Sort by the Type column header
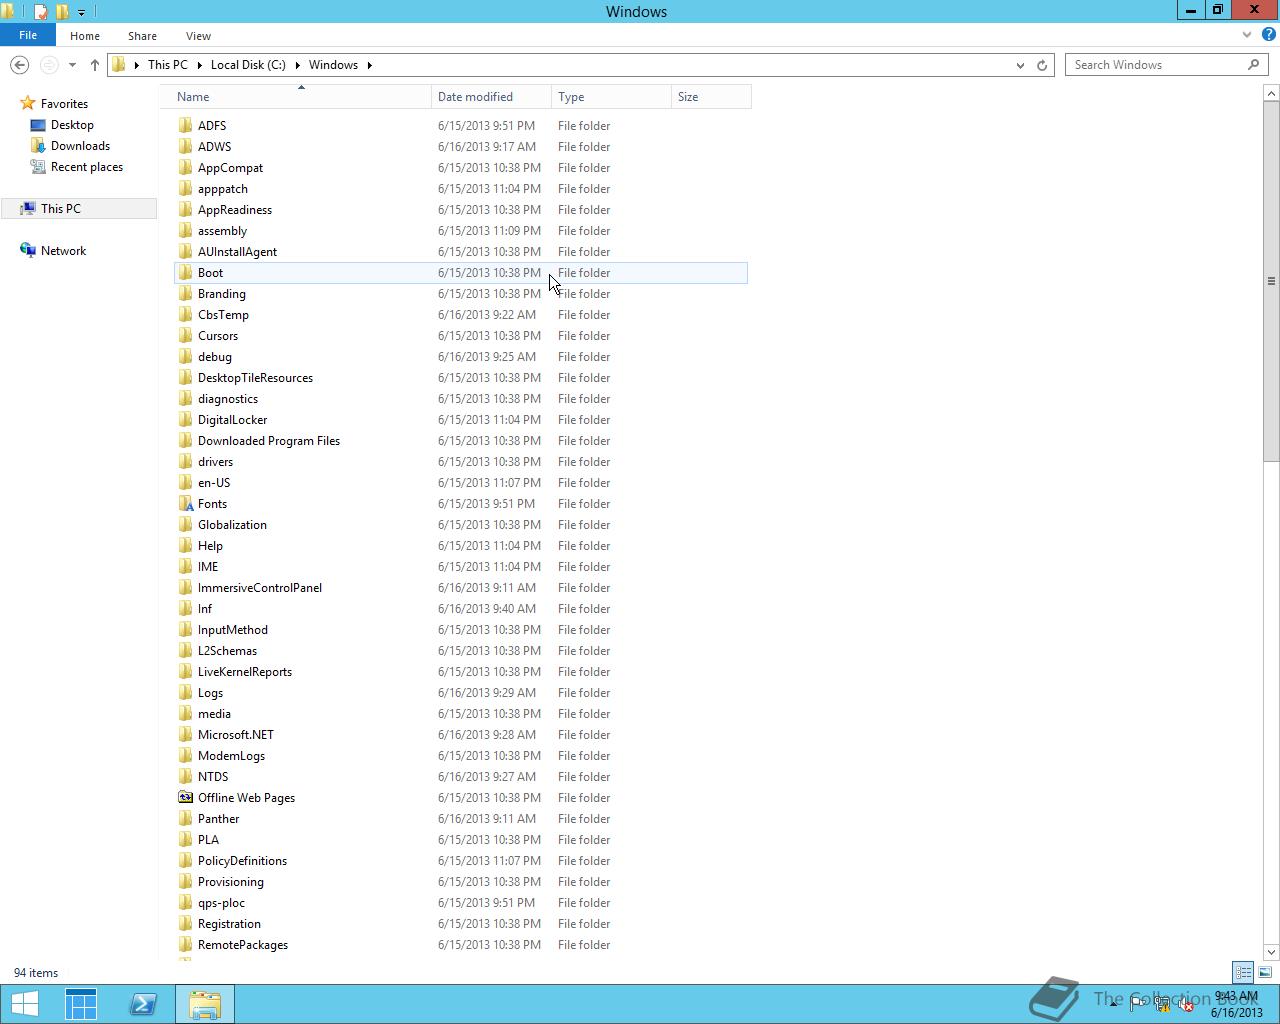The width and height of the screenshot is (1280, 1024). pos(612,97)
